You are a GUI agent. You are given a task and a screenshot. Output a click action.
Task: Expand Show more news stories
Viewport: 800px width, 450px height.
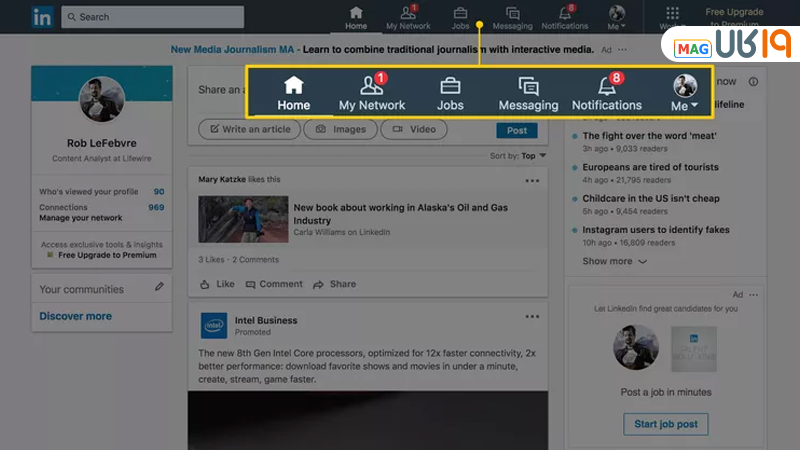tap(614, 261)
